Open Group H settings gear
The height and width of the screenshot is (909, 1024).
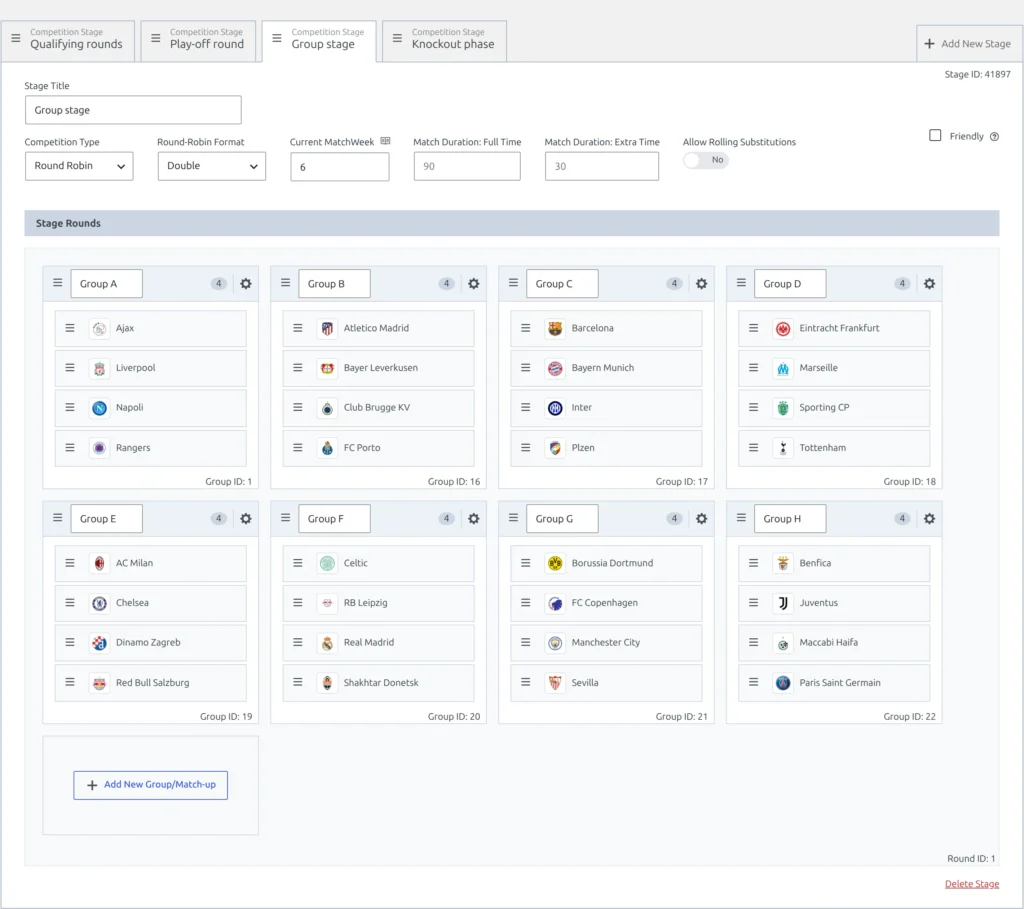[x=929, y=518]
